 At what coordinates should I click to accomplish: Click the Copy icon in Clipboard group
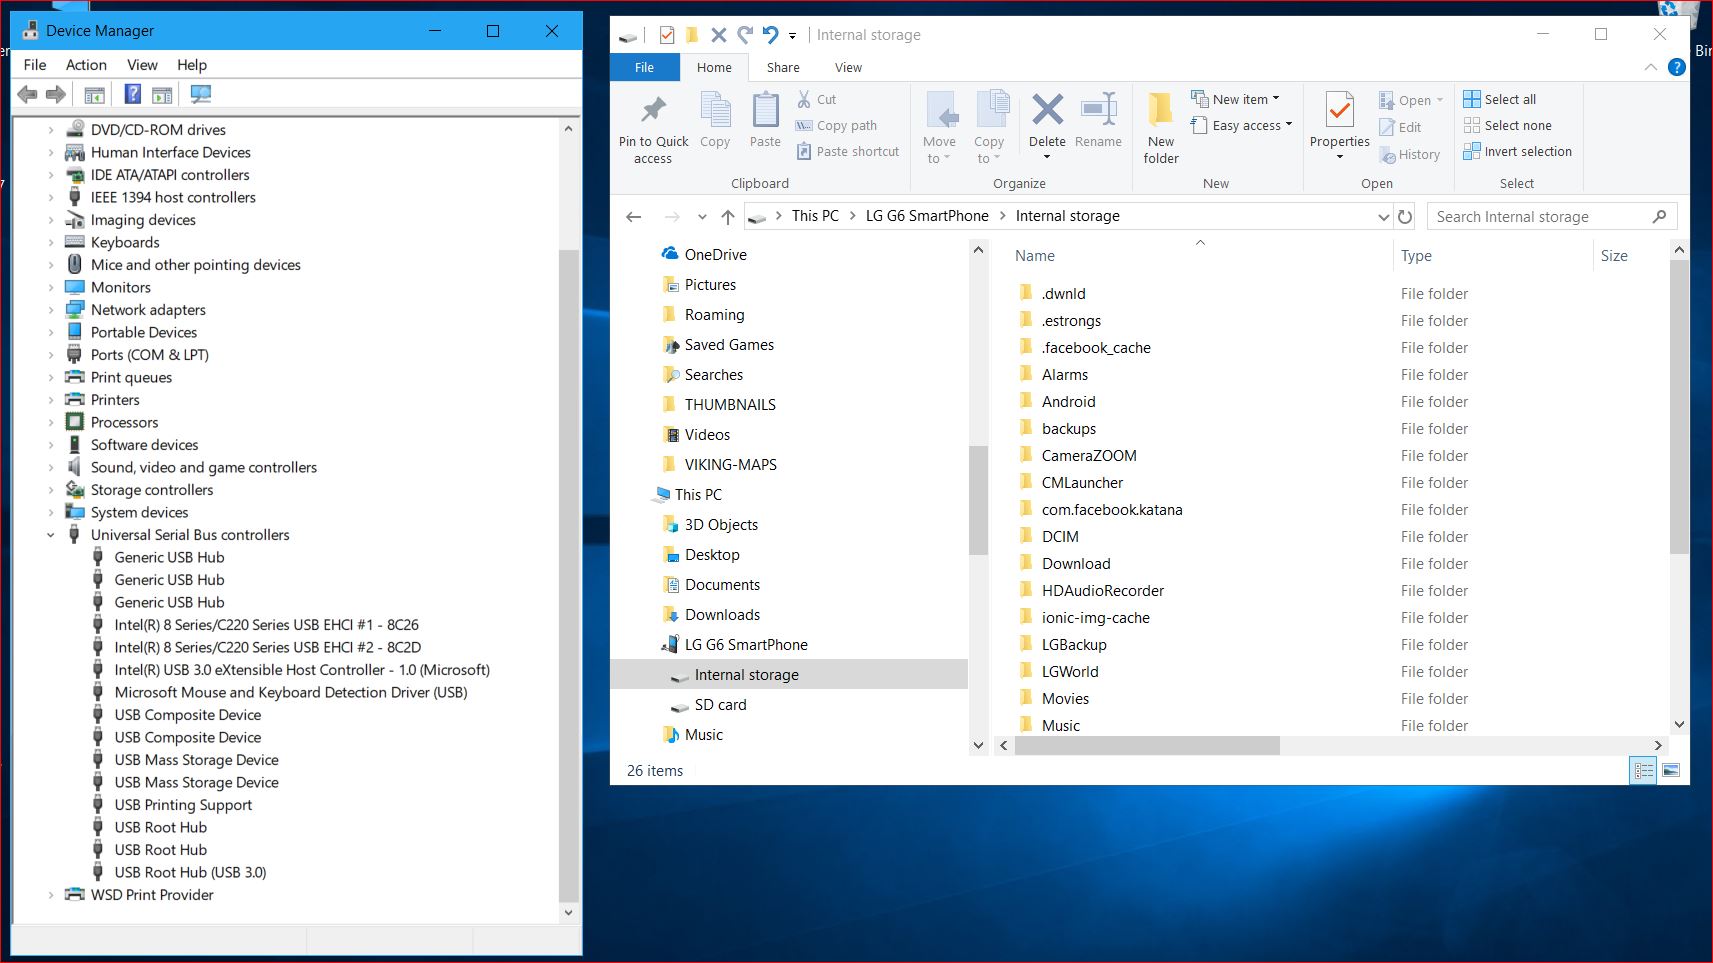pos(715,109)
